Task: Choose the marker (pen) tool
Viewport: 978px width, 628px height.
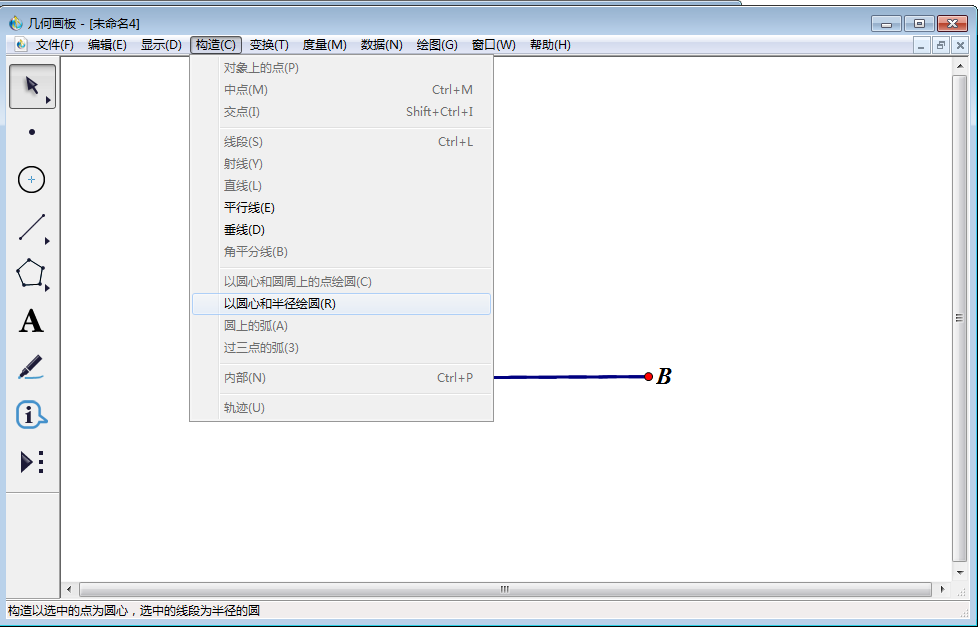Action: click(x=31, y=369)
